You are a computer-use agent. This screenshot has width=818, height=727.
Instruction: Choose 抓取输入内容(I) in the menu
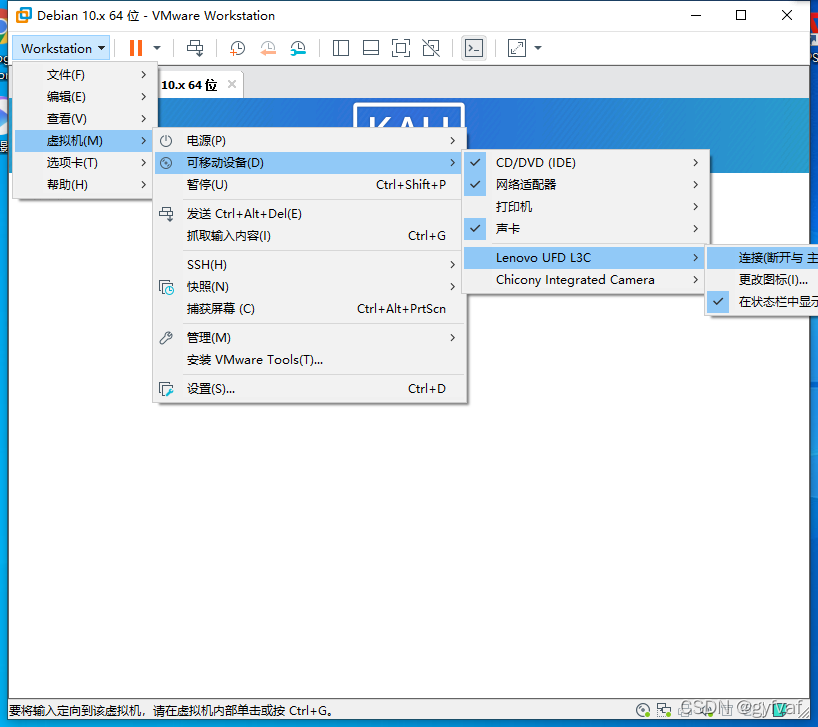point(309,236)
